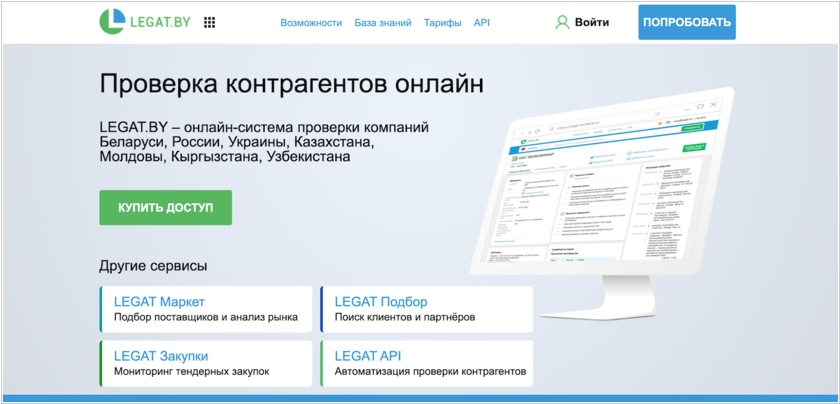Open the Тарифы page
Viewport: 840px width, 404px height.
click(x=442, y=23)
